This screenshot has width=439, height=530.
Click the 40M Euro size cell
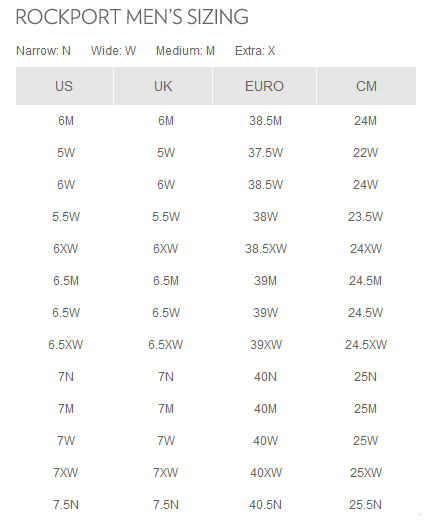(265, 409)
